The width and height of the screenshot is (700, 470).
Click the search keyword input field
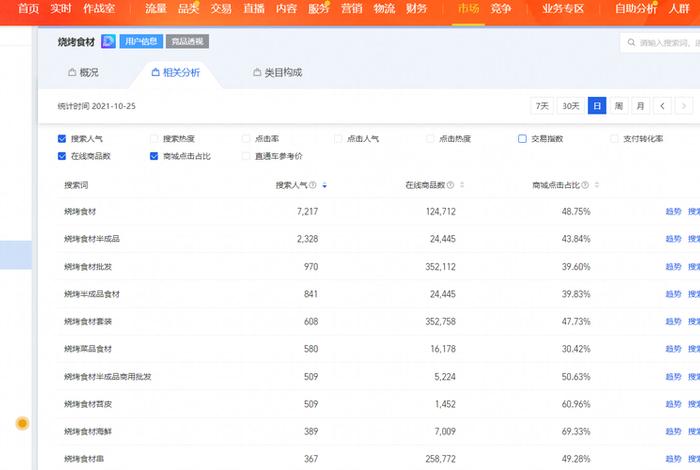665,43
